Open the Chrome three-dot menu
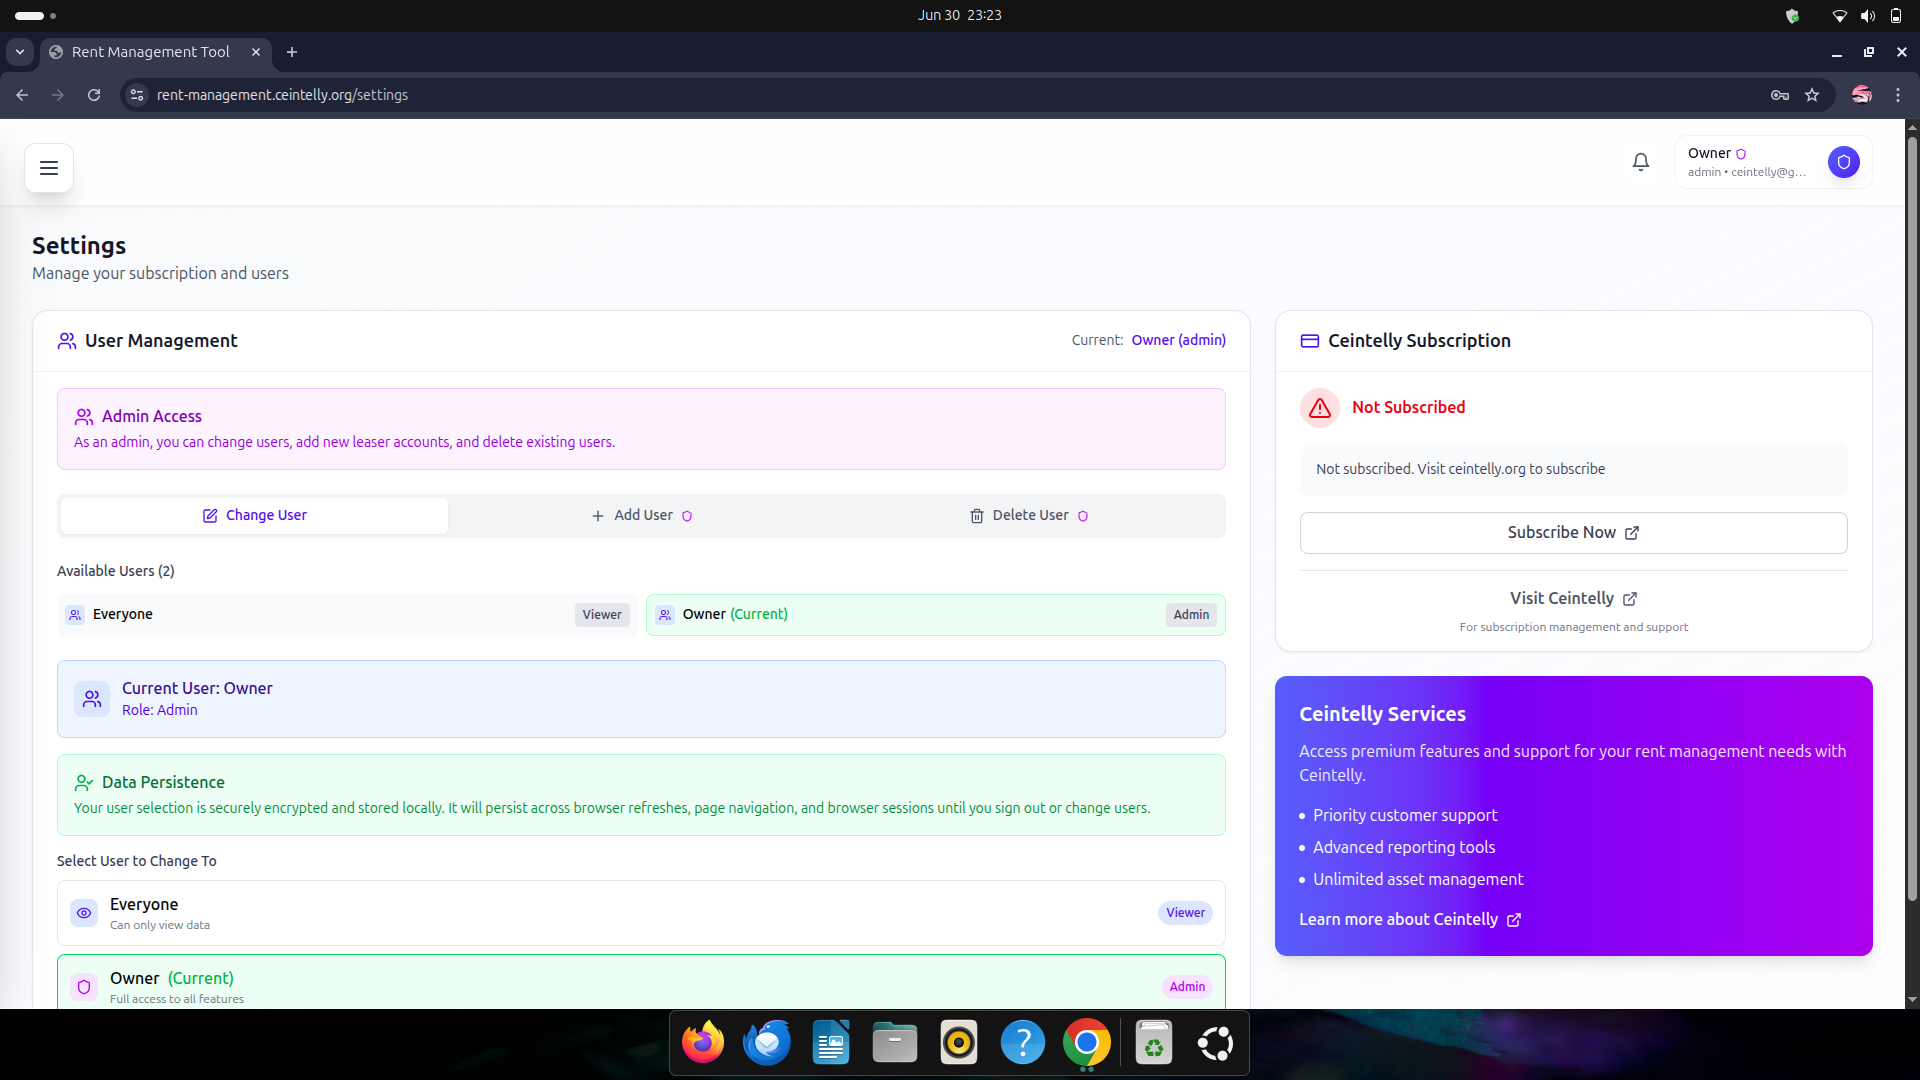 tap(1897, 95)
